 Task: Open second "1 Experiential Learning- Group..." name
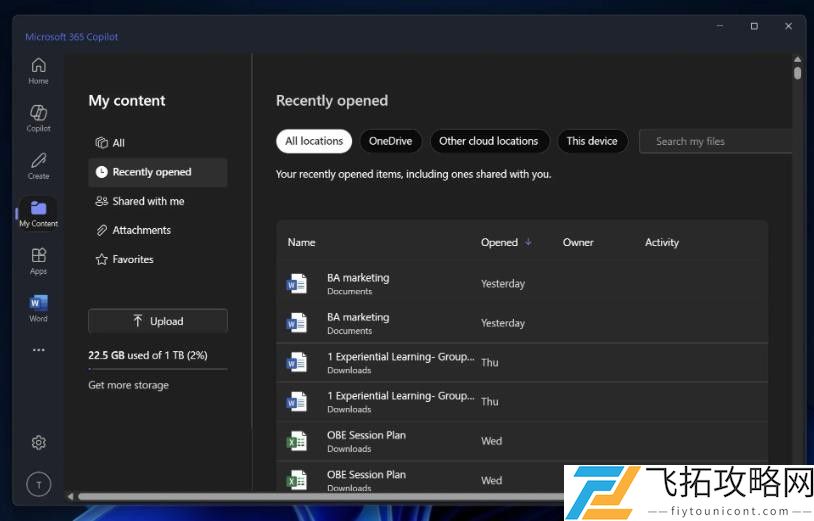pyautogui.click(x=401, y=396)
